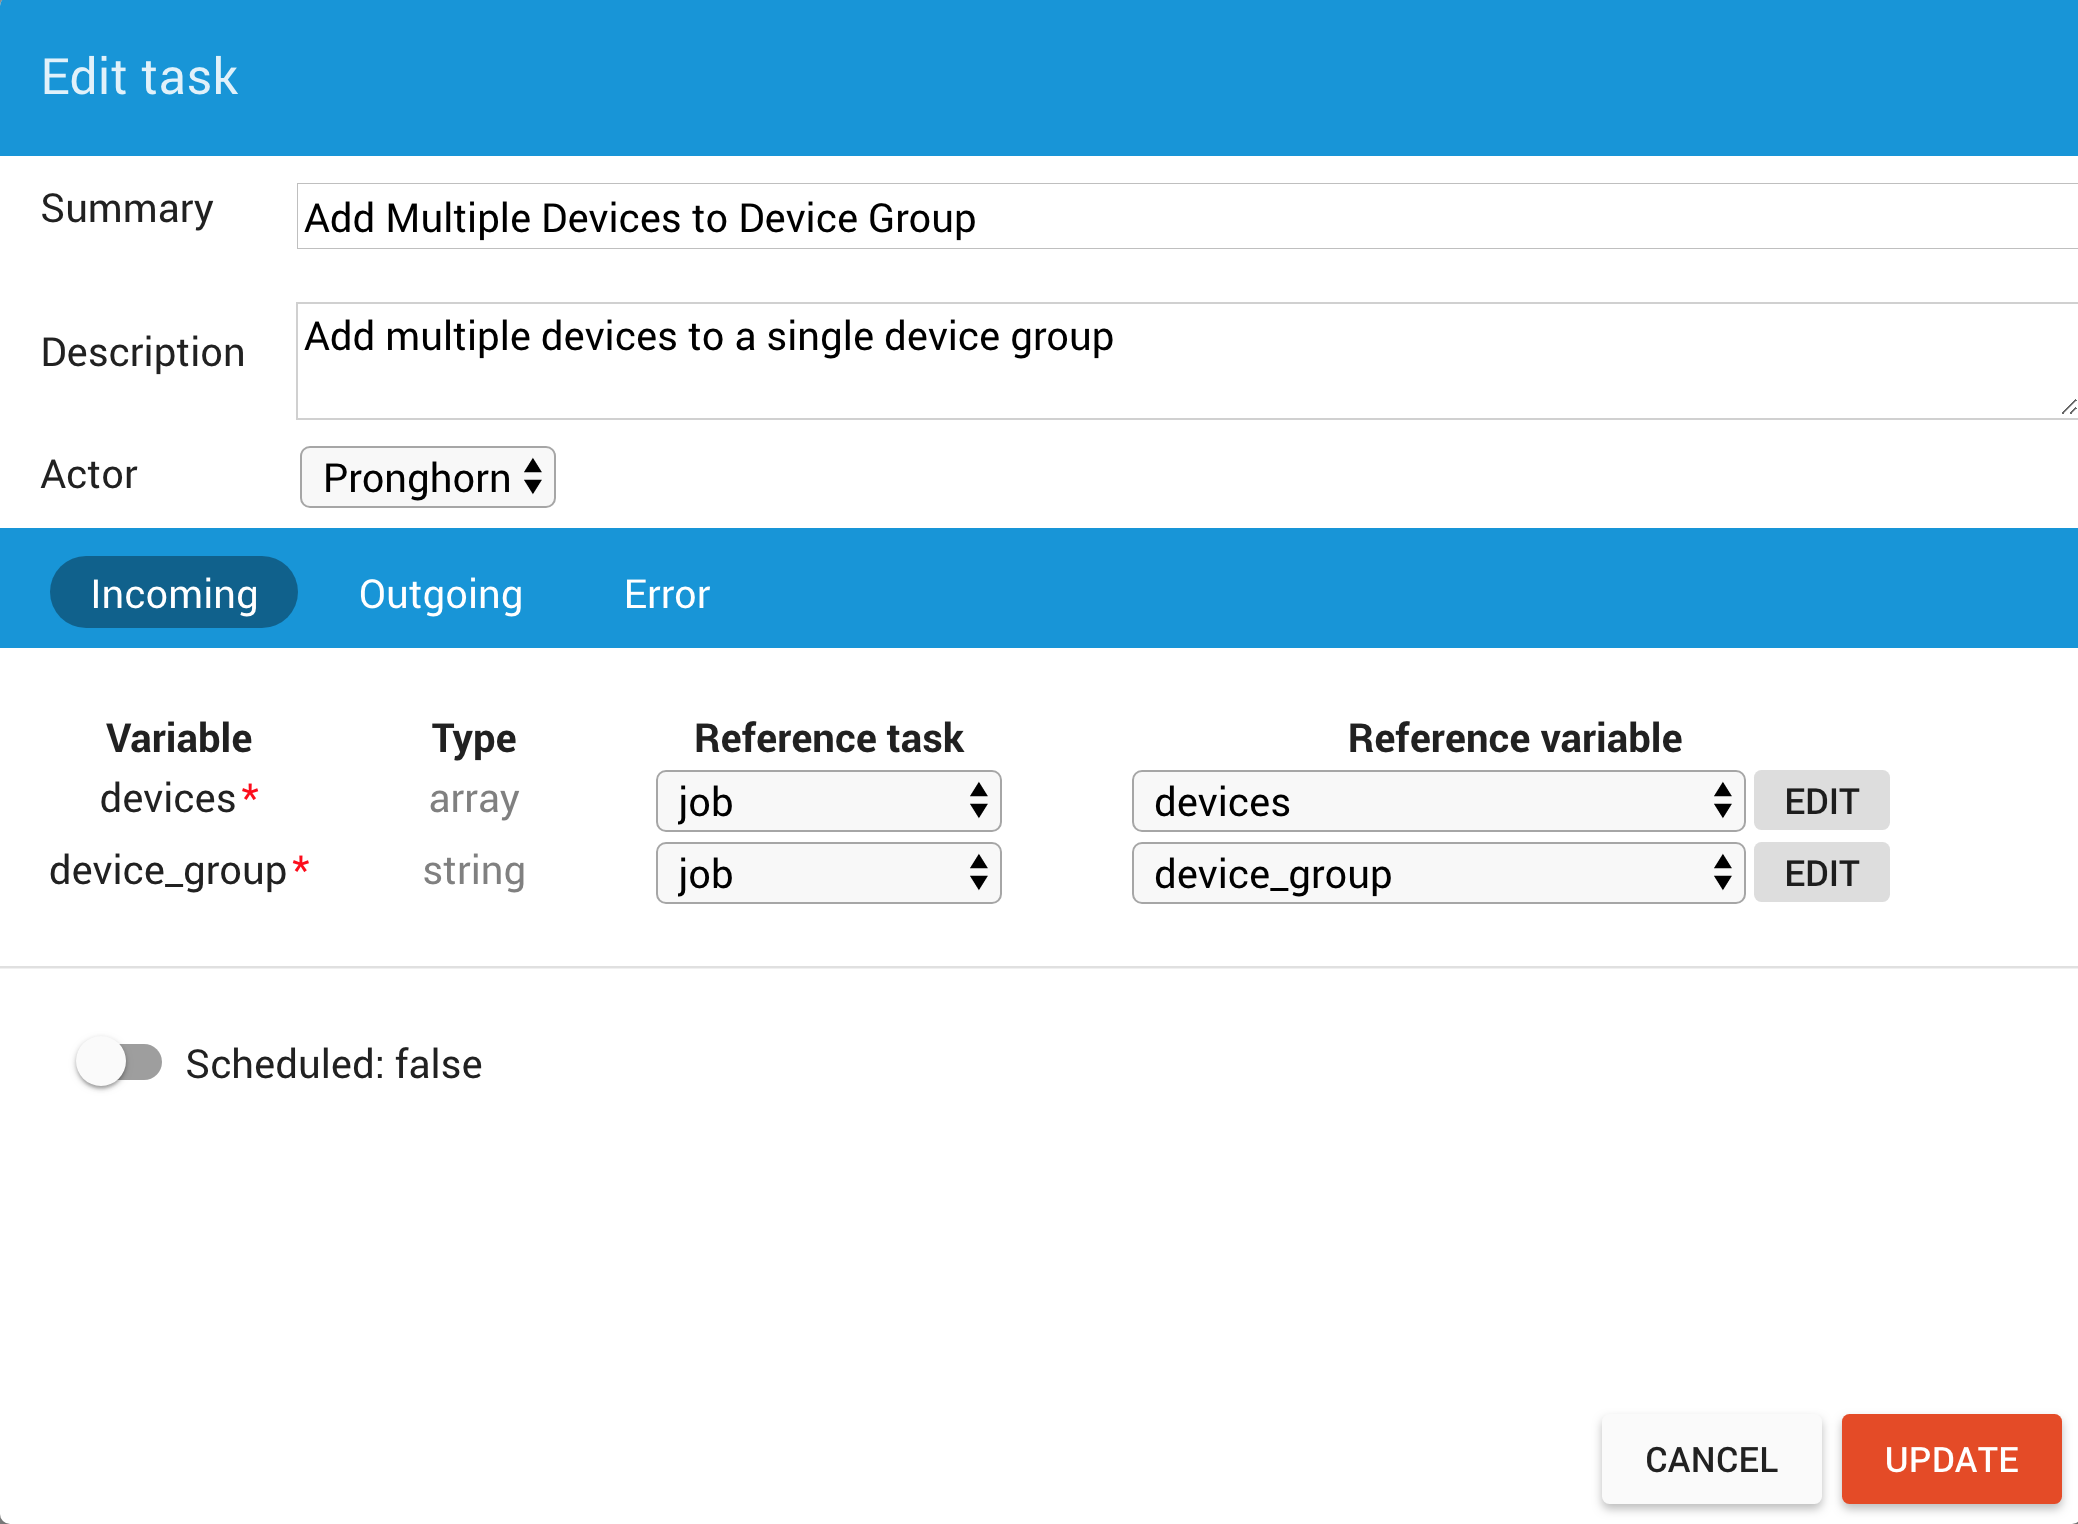Image resolution: width=2078 pixels, height=1524 pixels.
Task: Click the 'Scheduled: false' label
Action: (334, 1064)
